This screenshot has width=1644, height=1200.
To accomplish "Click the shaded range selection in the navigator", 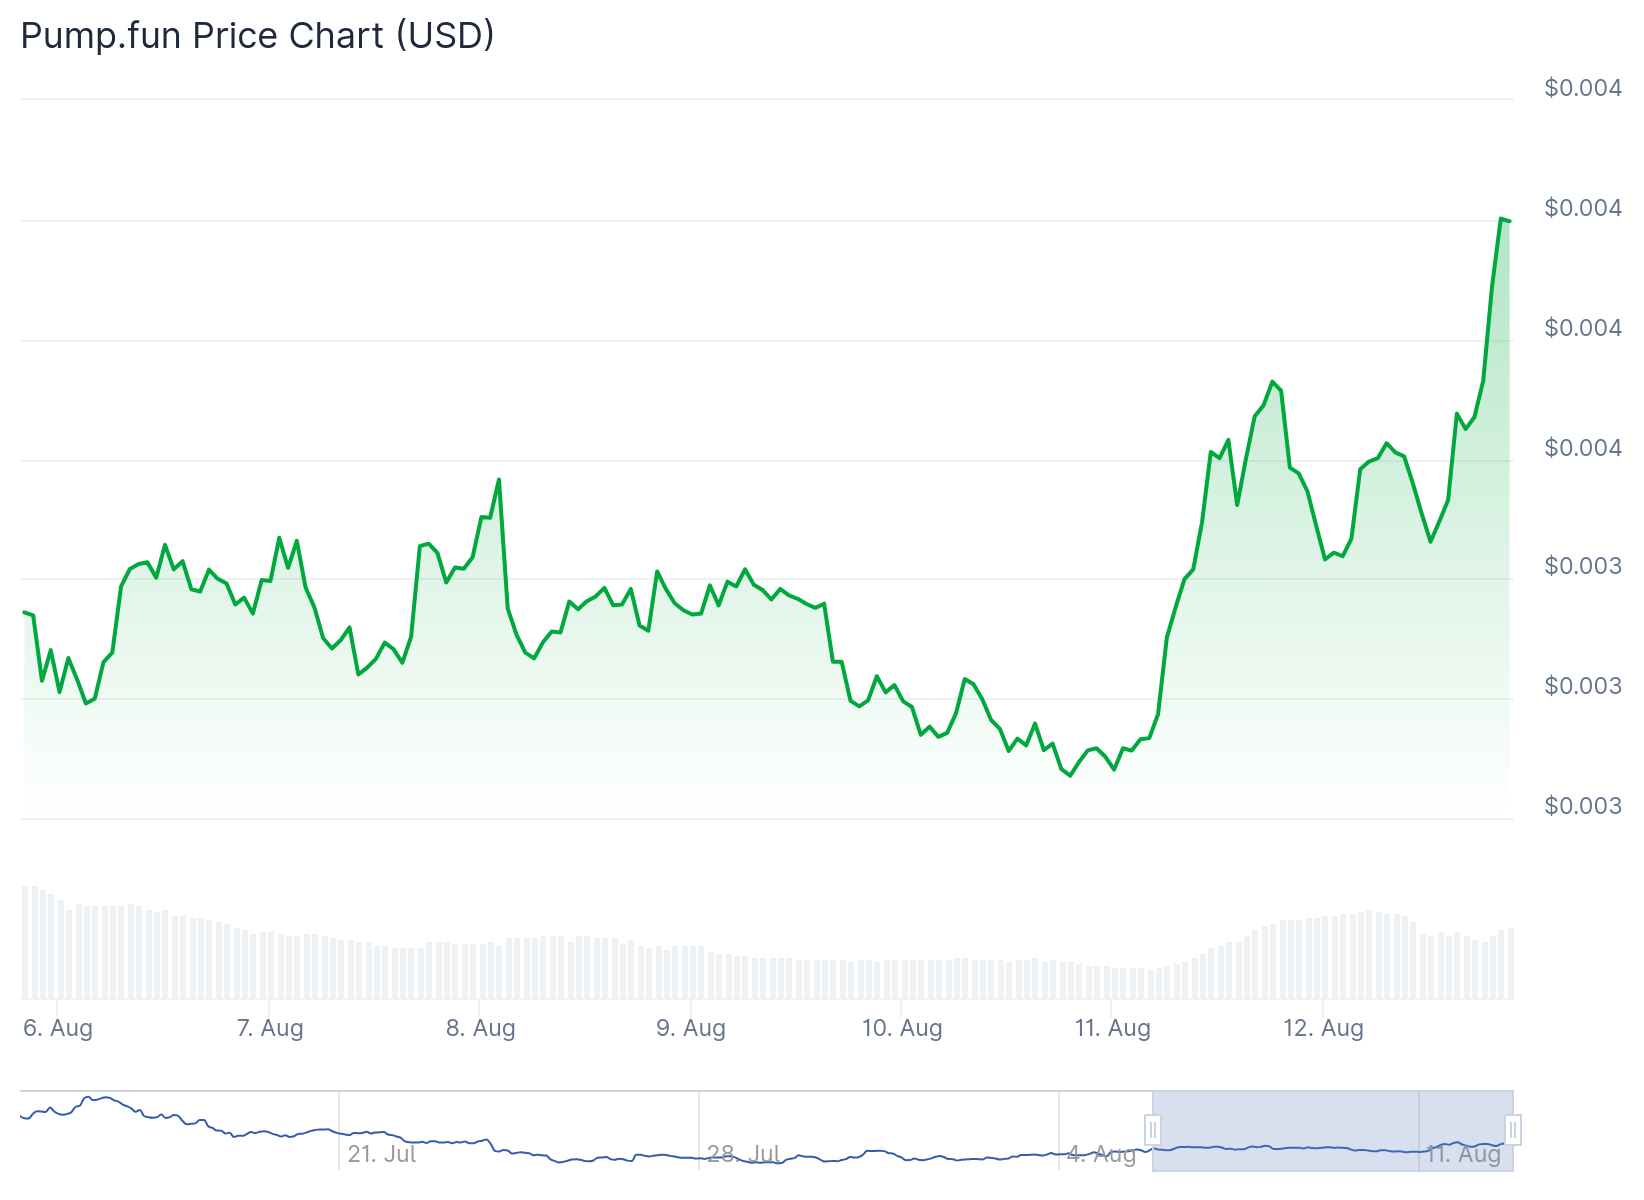I will coord(1333,1131).
